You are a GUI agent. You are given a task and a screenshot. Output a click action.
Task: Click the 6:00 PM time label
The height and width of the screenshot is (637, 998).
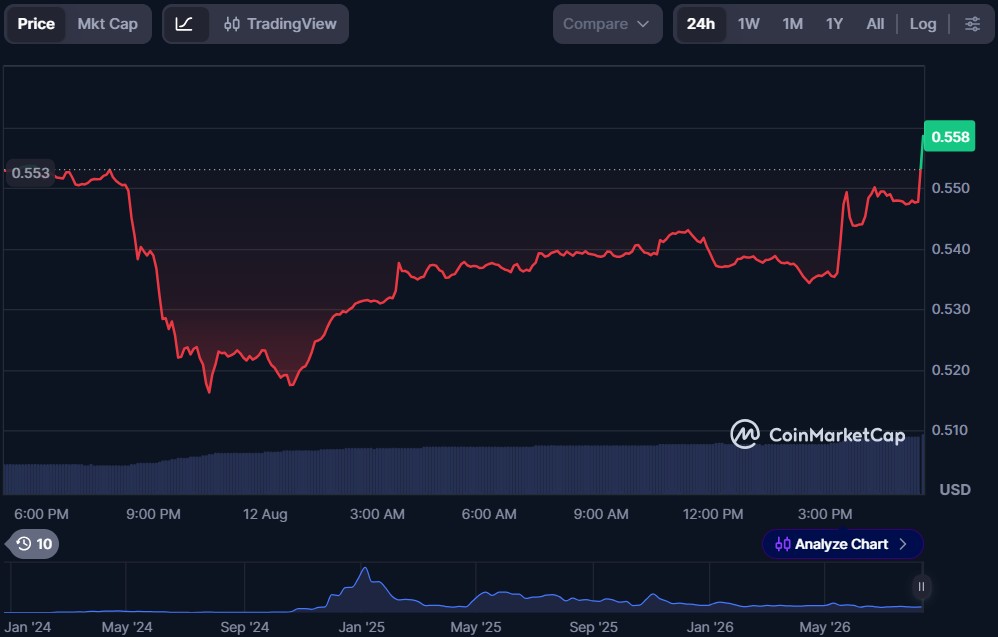pos(41,514)
